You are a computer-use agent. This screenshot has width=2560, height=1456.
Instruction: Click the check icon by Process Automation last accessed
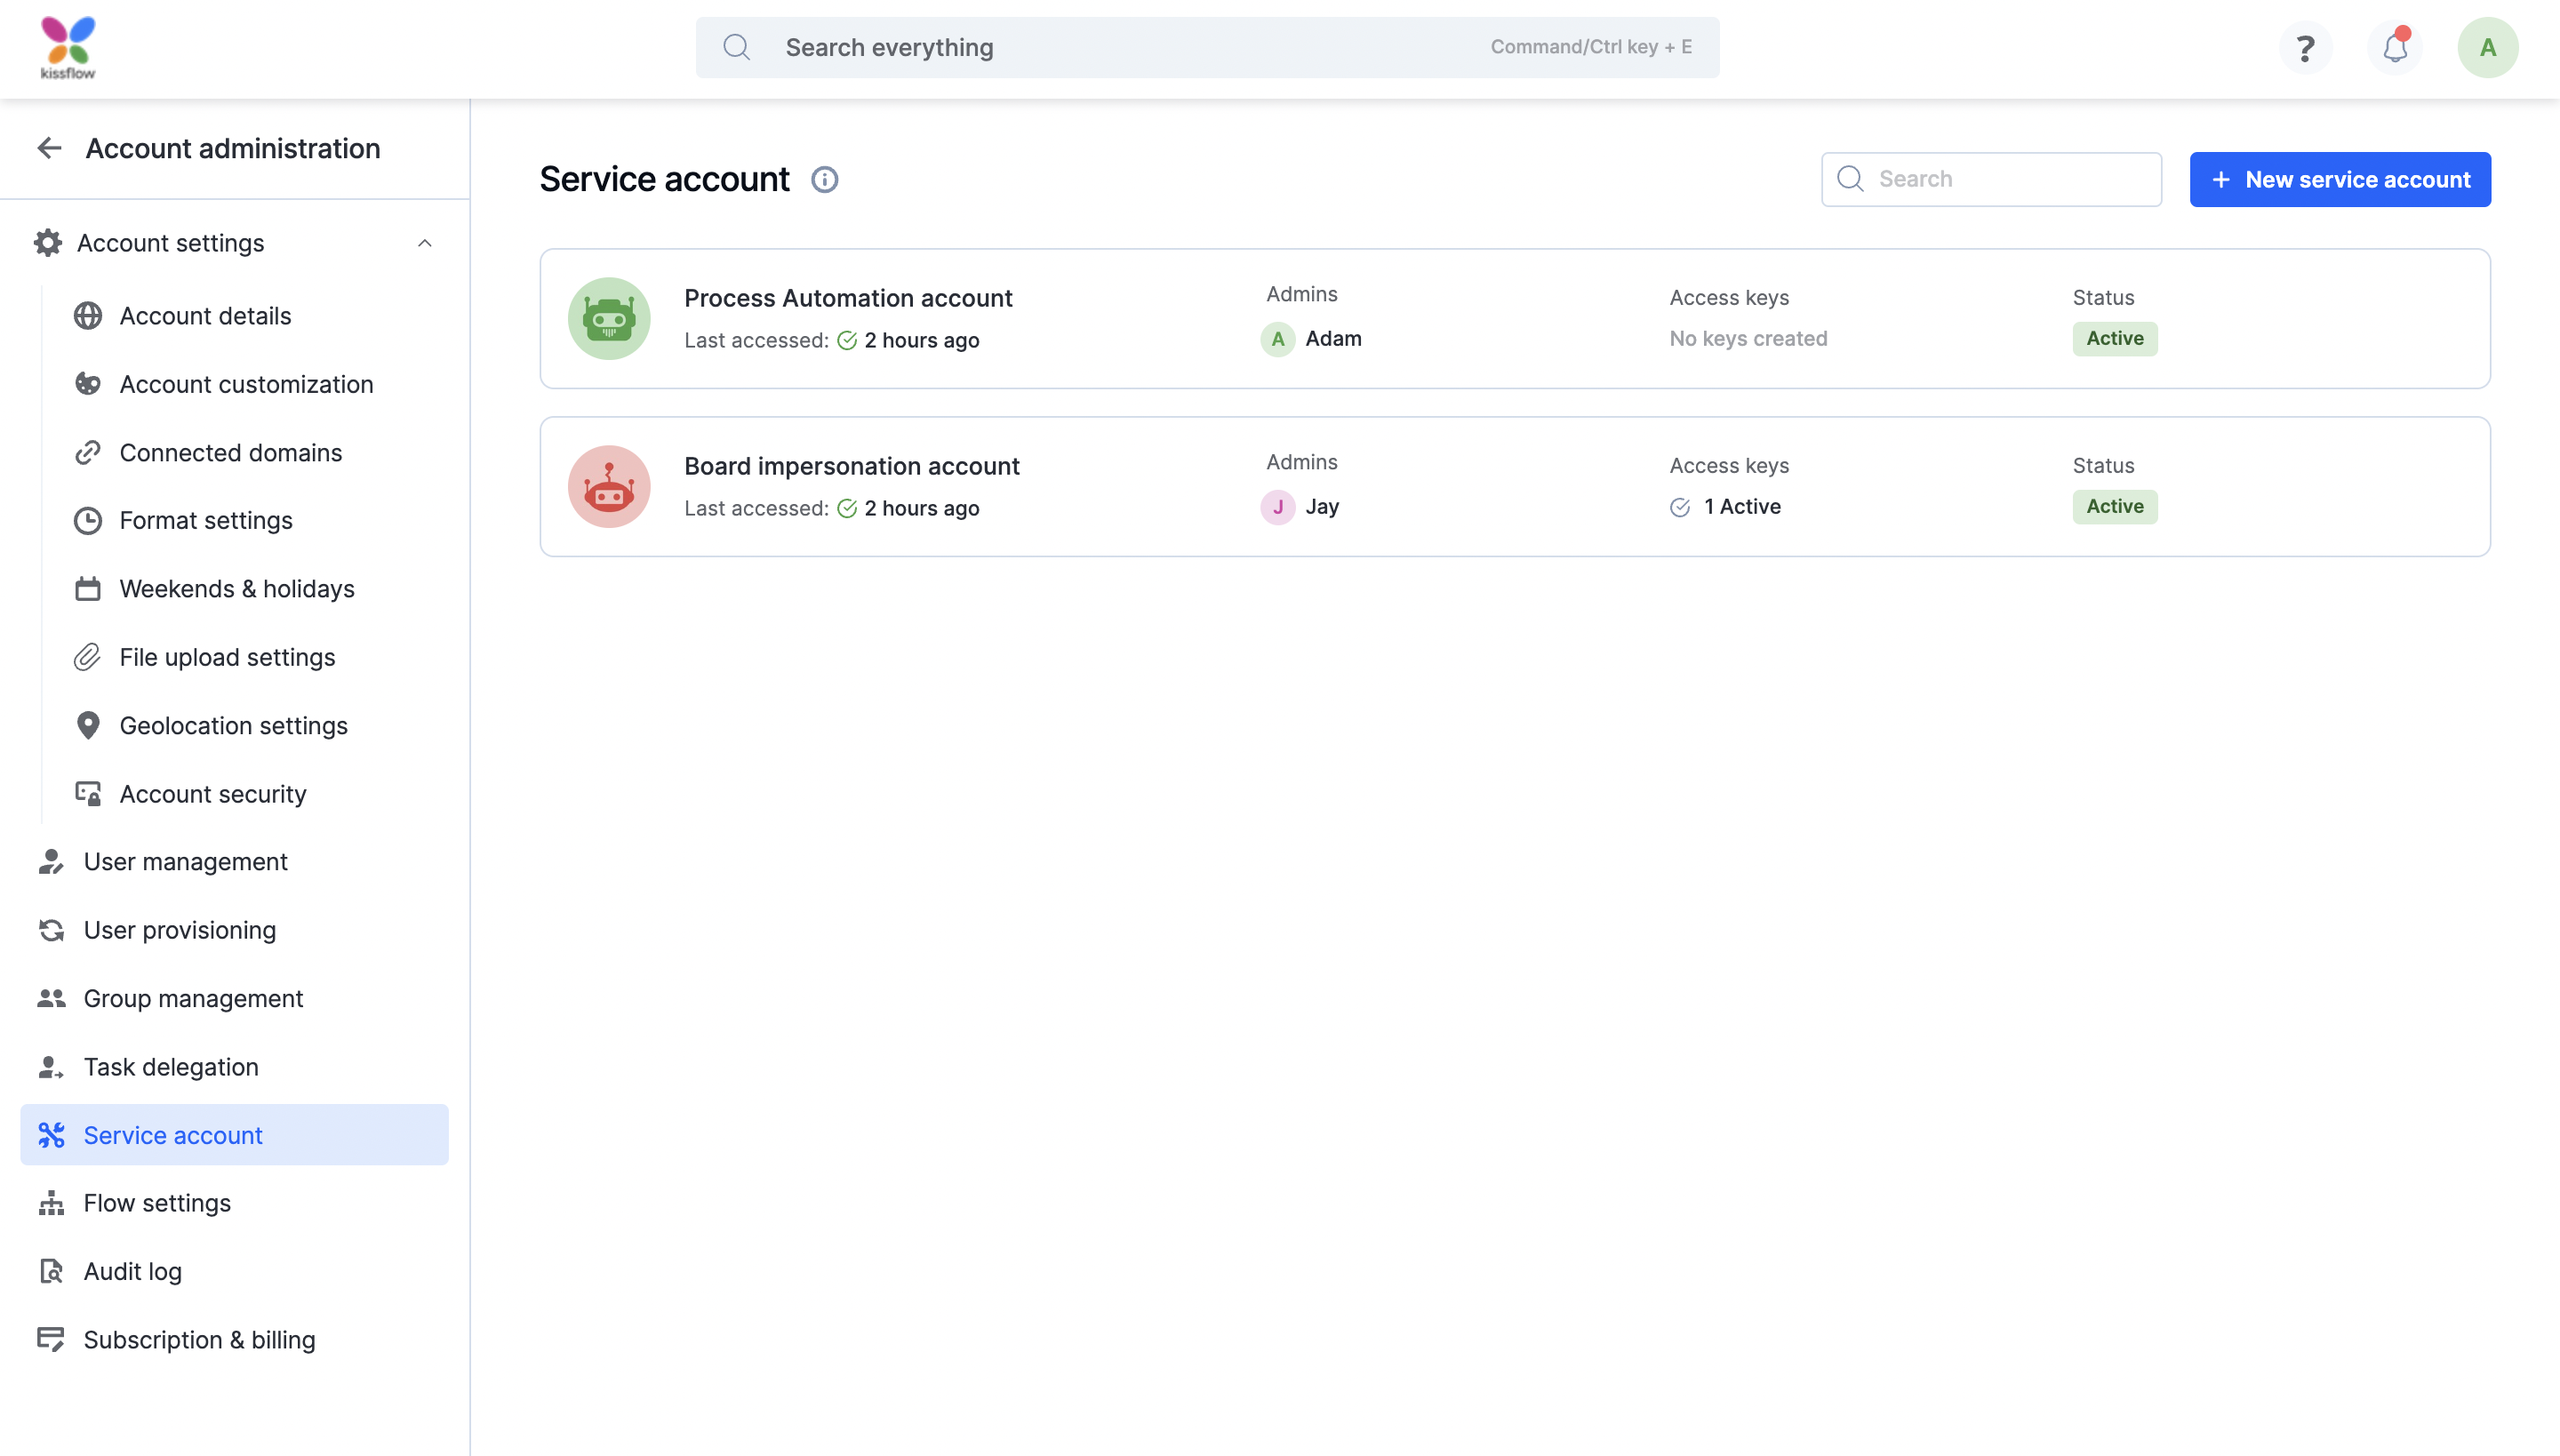pos(847,341)
